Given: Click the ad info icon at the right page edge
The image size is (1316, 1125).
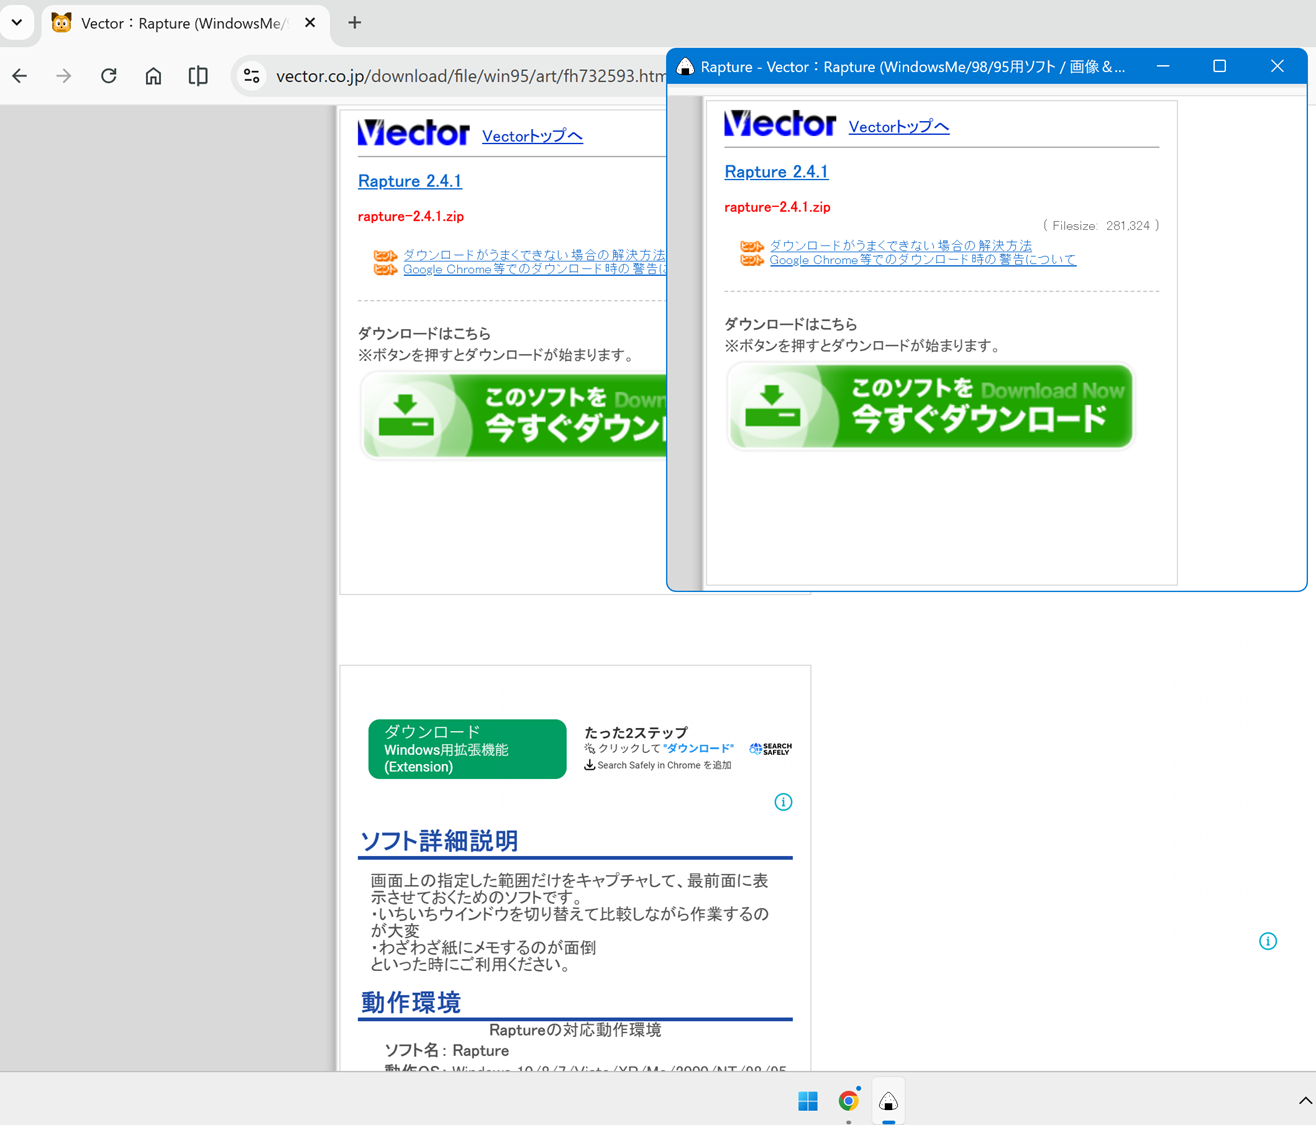Looking at the screenshot, I should [x=1268, y=941].
